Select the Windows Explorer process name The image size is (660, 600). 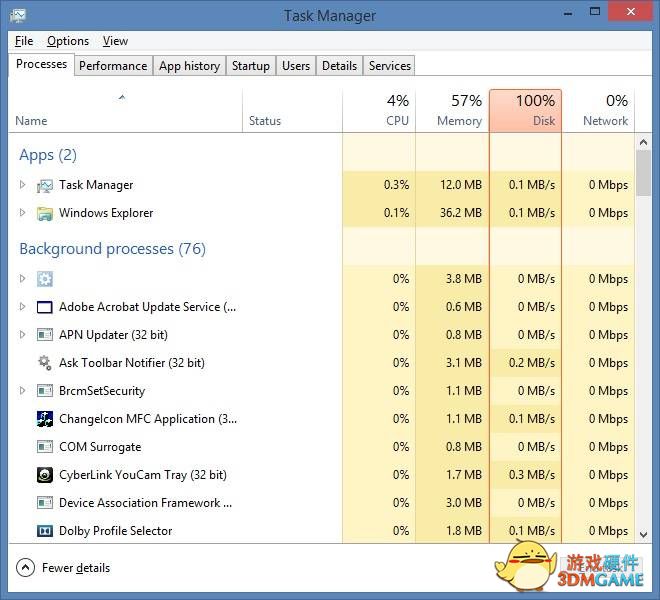pyautogui.click(x=106, y=213)
